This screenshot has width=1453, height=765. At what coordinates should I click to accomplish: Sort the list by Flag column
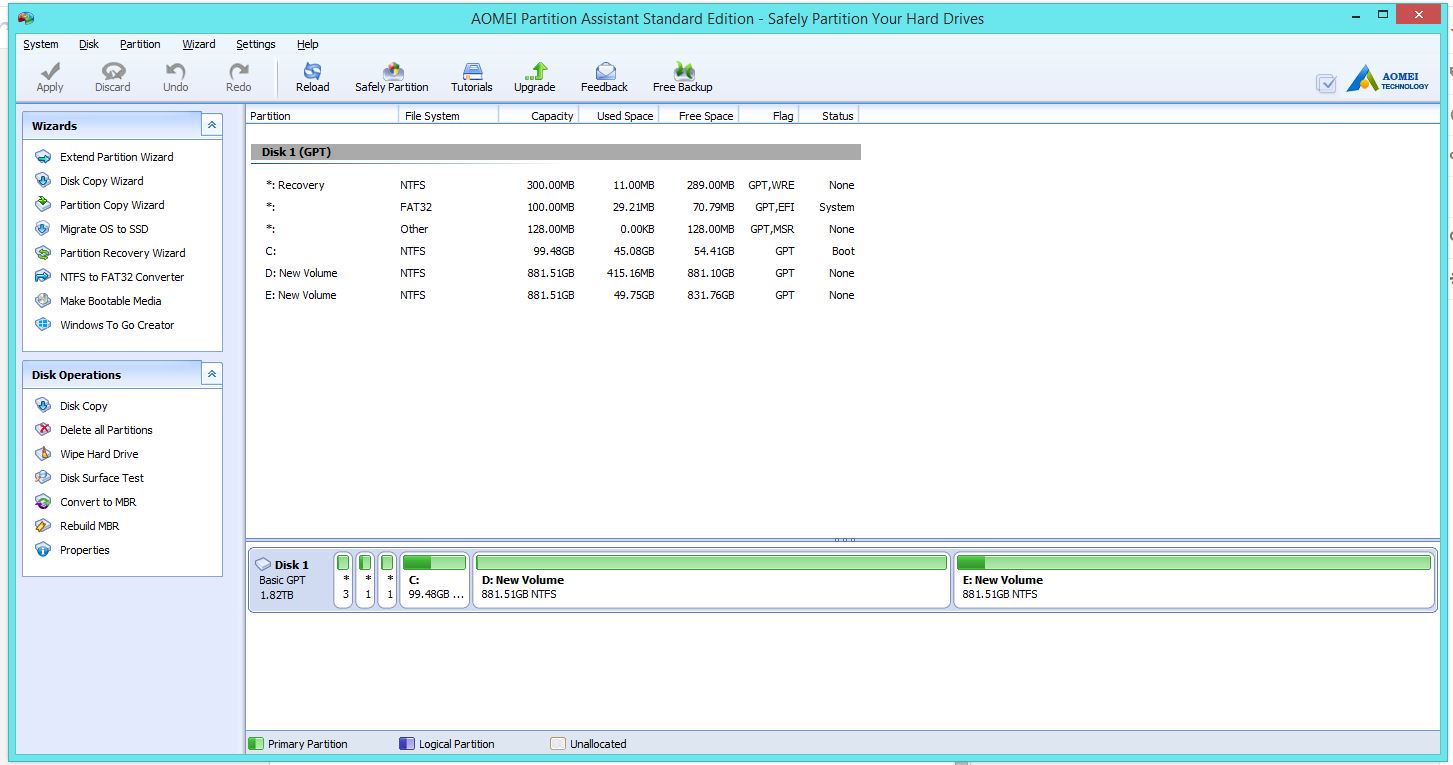768,116
